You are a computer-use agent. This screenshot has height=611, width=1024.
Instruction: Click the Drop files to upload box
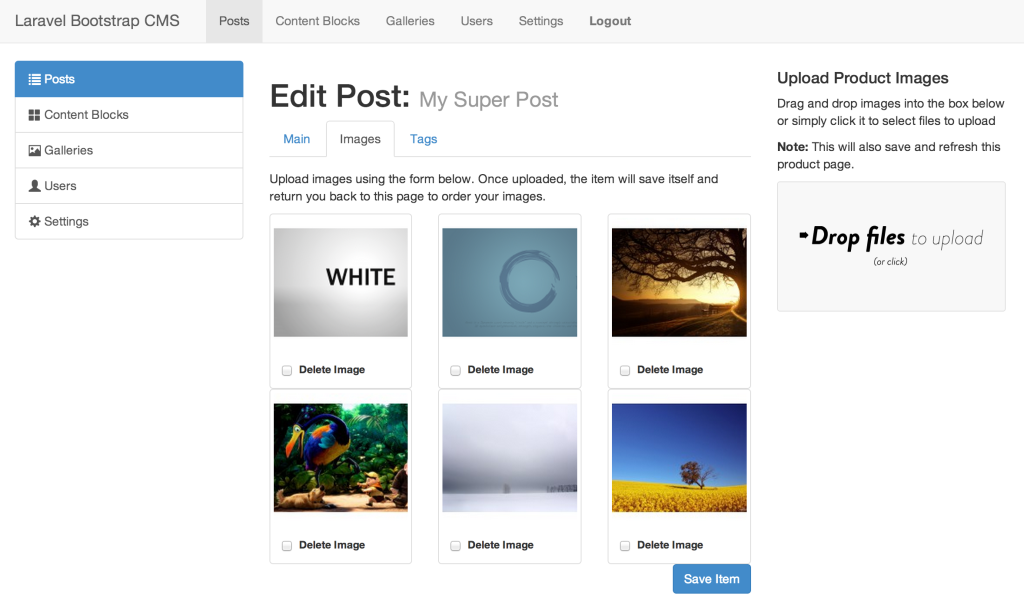click(x=891, y=246)
